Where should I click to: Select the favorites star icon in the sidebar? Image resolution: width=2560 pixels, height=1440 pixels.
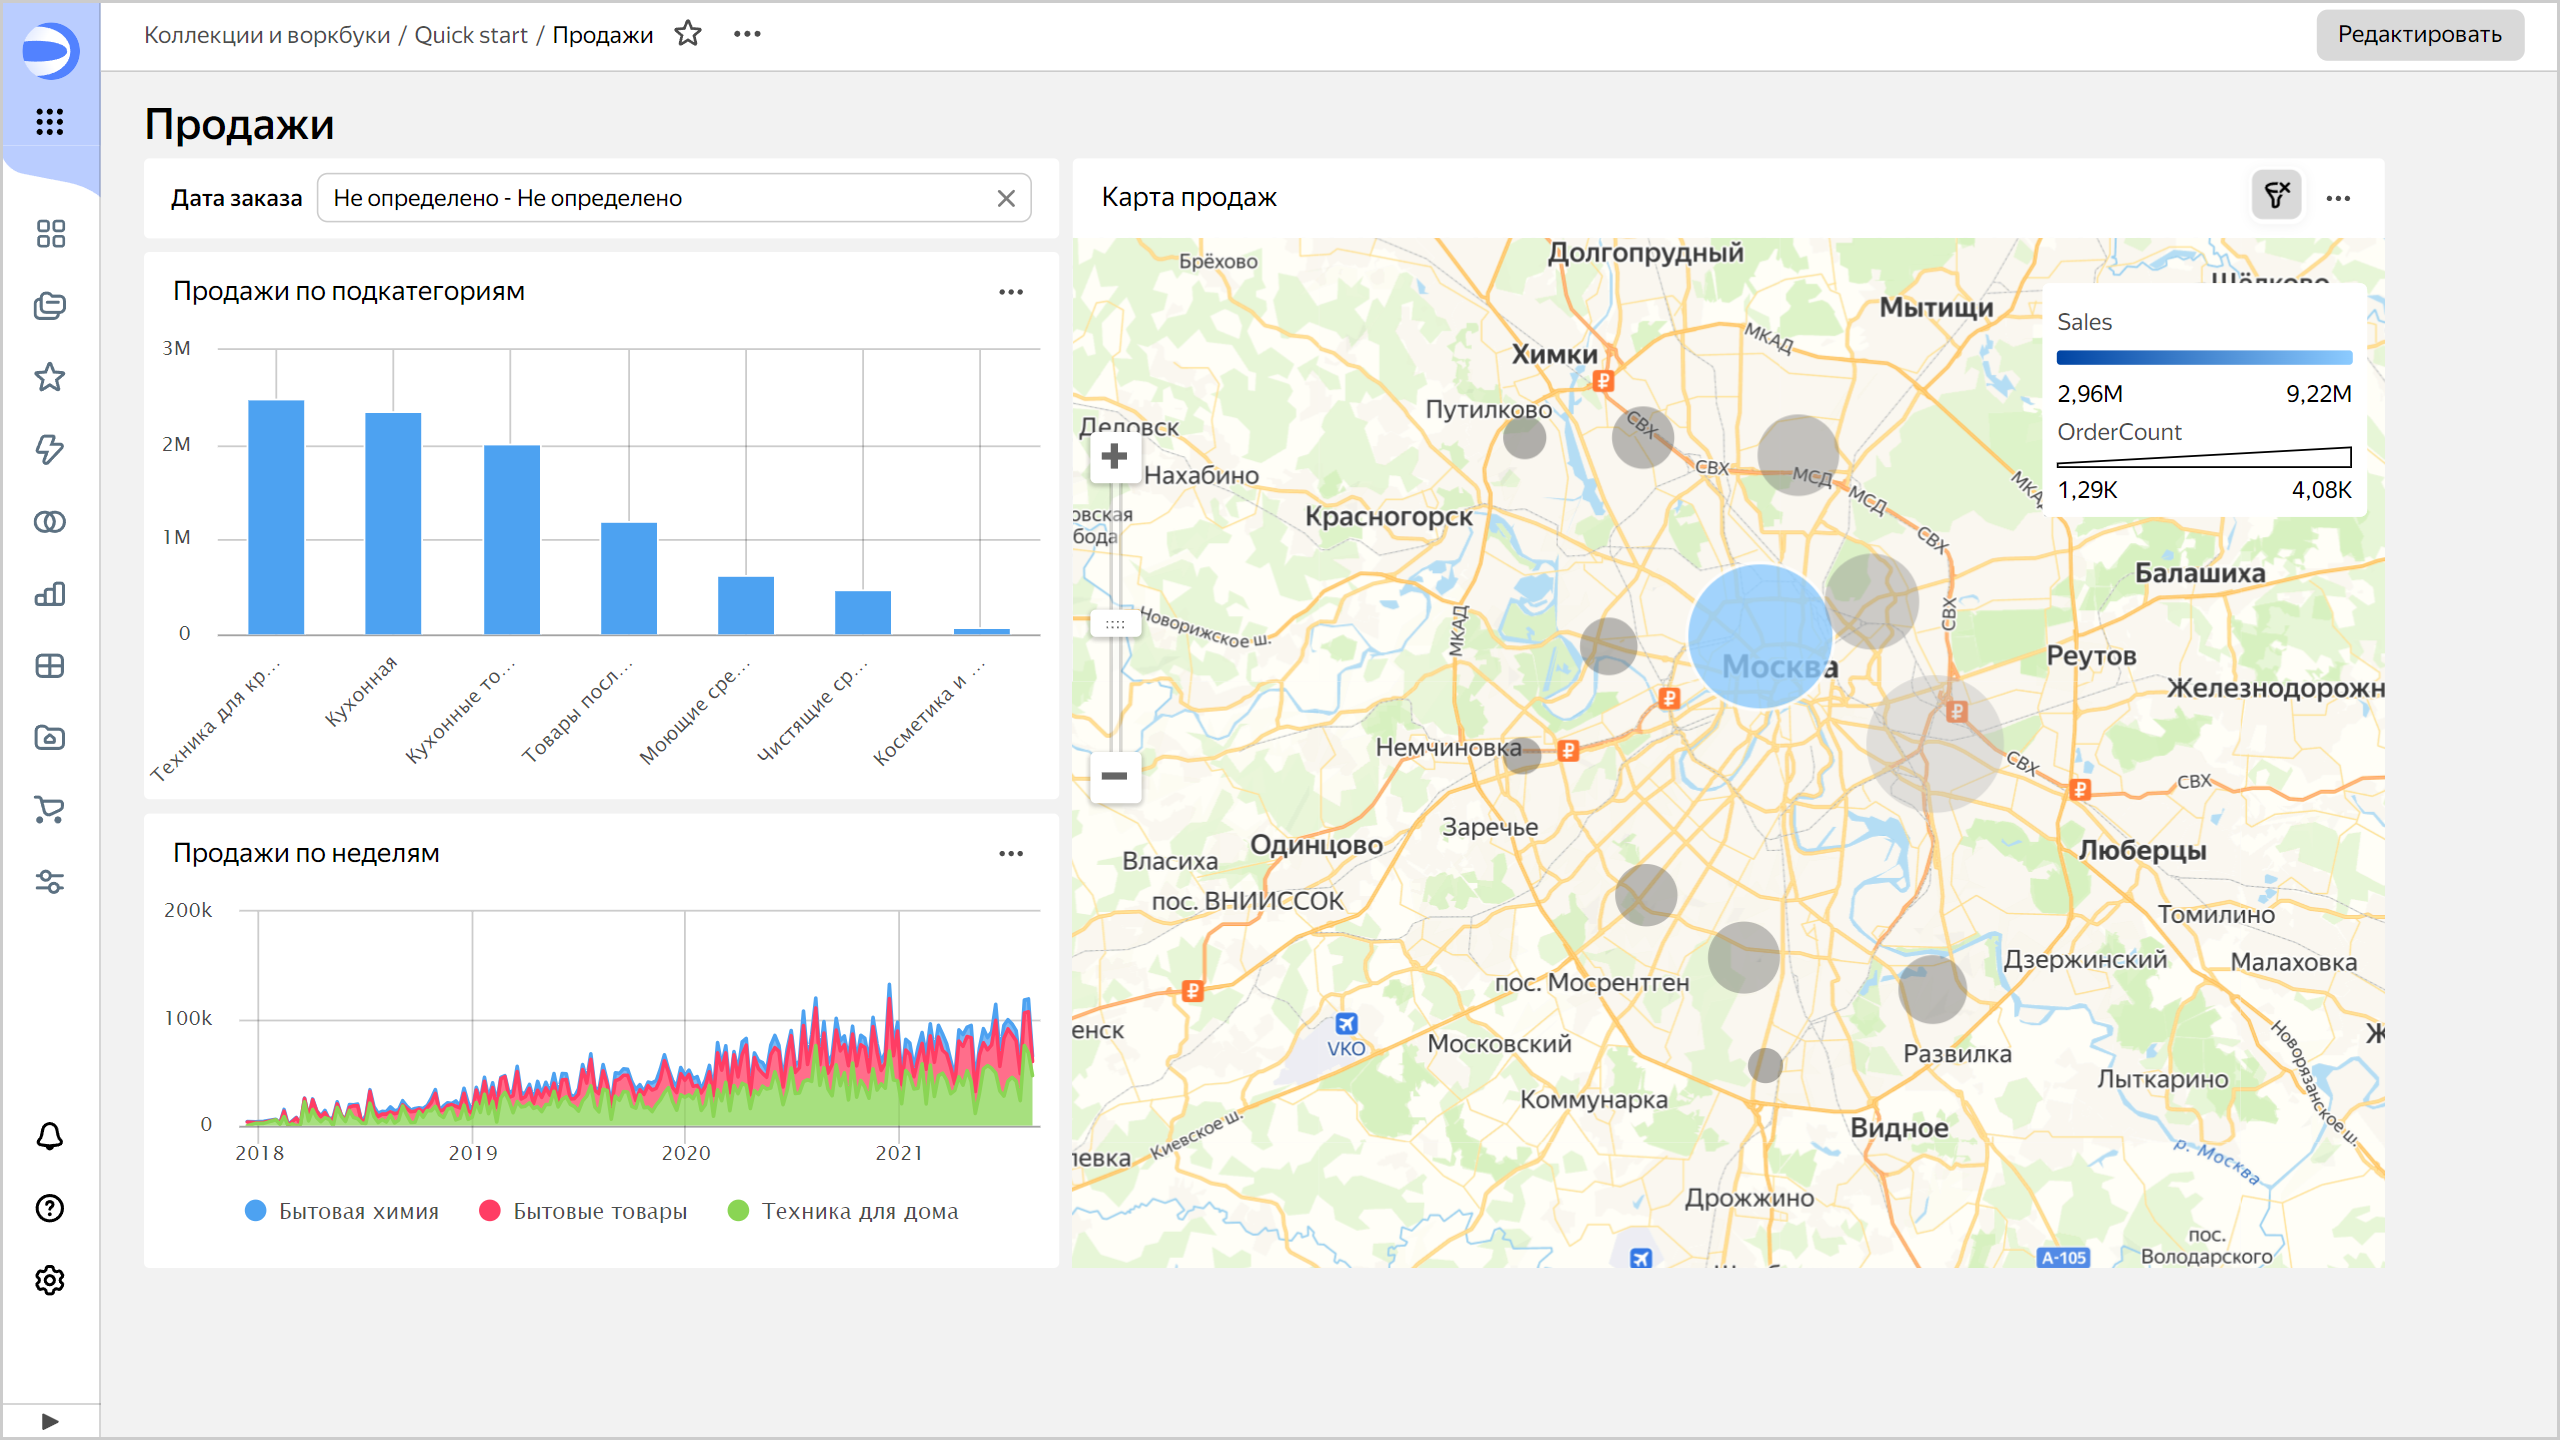coord(49,377)
